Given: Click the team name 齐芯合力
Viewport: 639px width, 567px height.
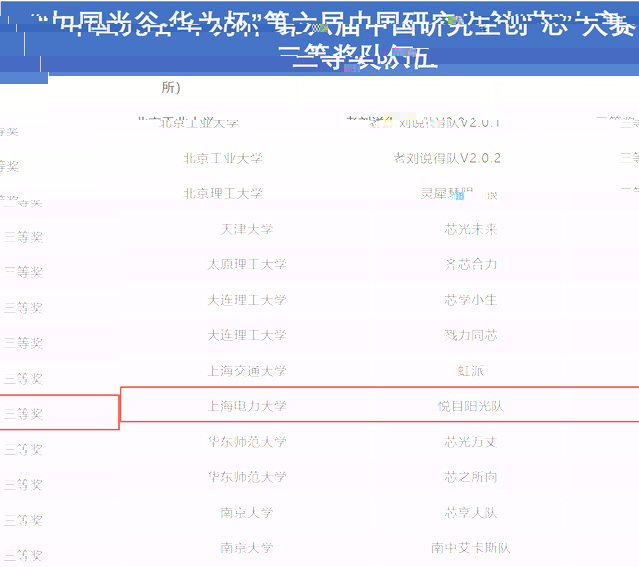Looking at the screenshot, I should [x=471, y=264].
